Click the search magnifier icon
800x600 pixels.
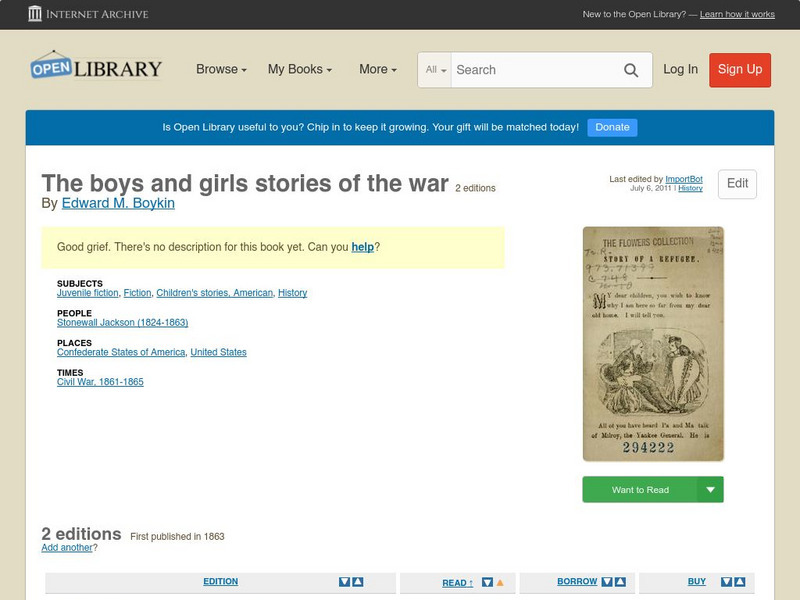(631, 70)
